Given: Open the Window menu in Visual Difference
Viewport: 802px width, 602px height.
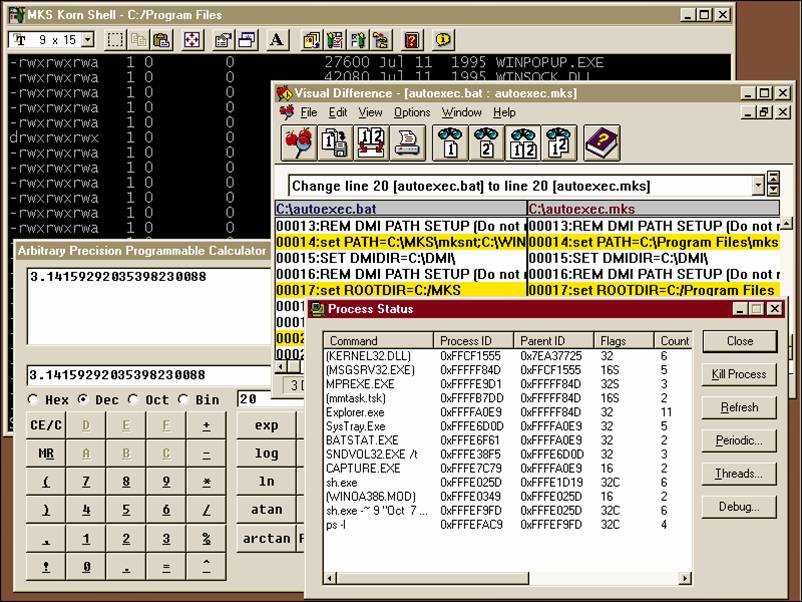Looking at the screenshot, I should click(x=462, y=112).
